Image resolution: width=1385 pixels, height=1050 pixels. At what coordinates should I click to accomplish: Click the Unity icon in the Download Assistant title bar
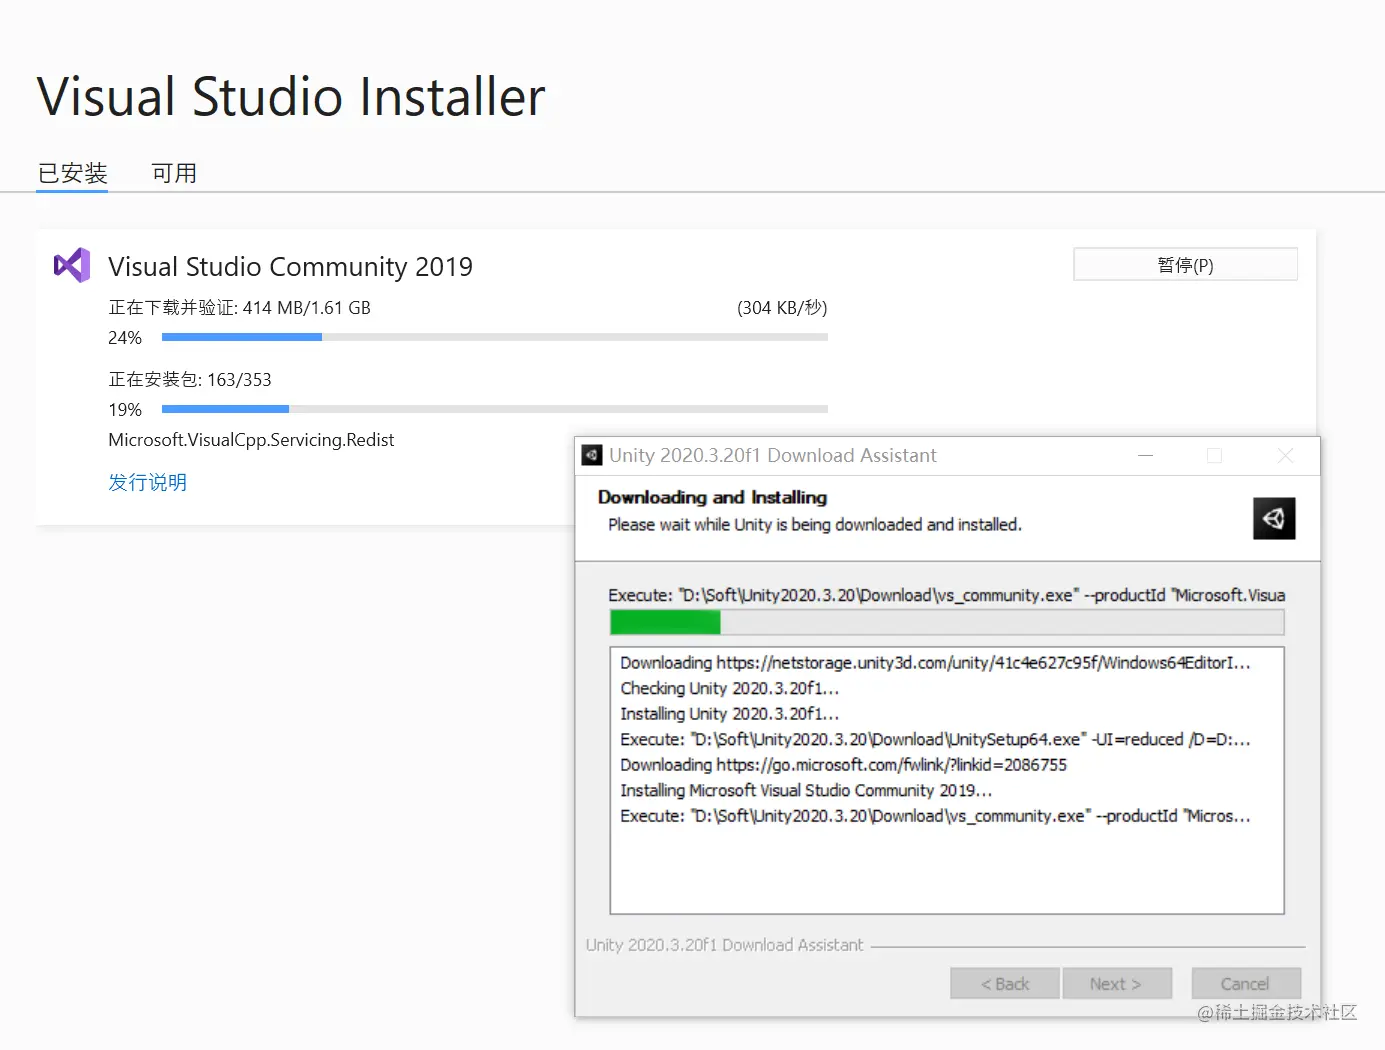coord(592,455)
